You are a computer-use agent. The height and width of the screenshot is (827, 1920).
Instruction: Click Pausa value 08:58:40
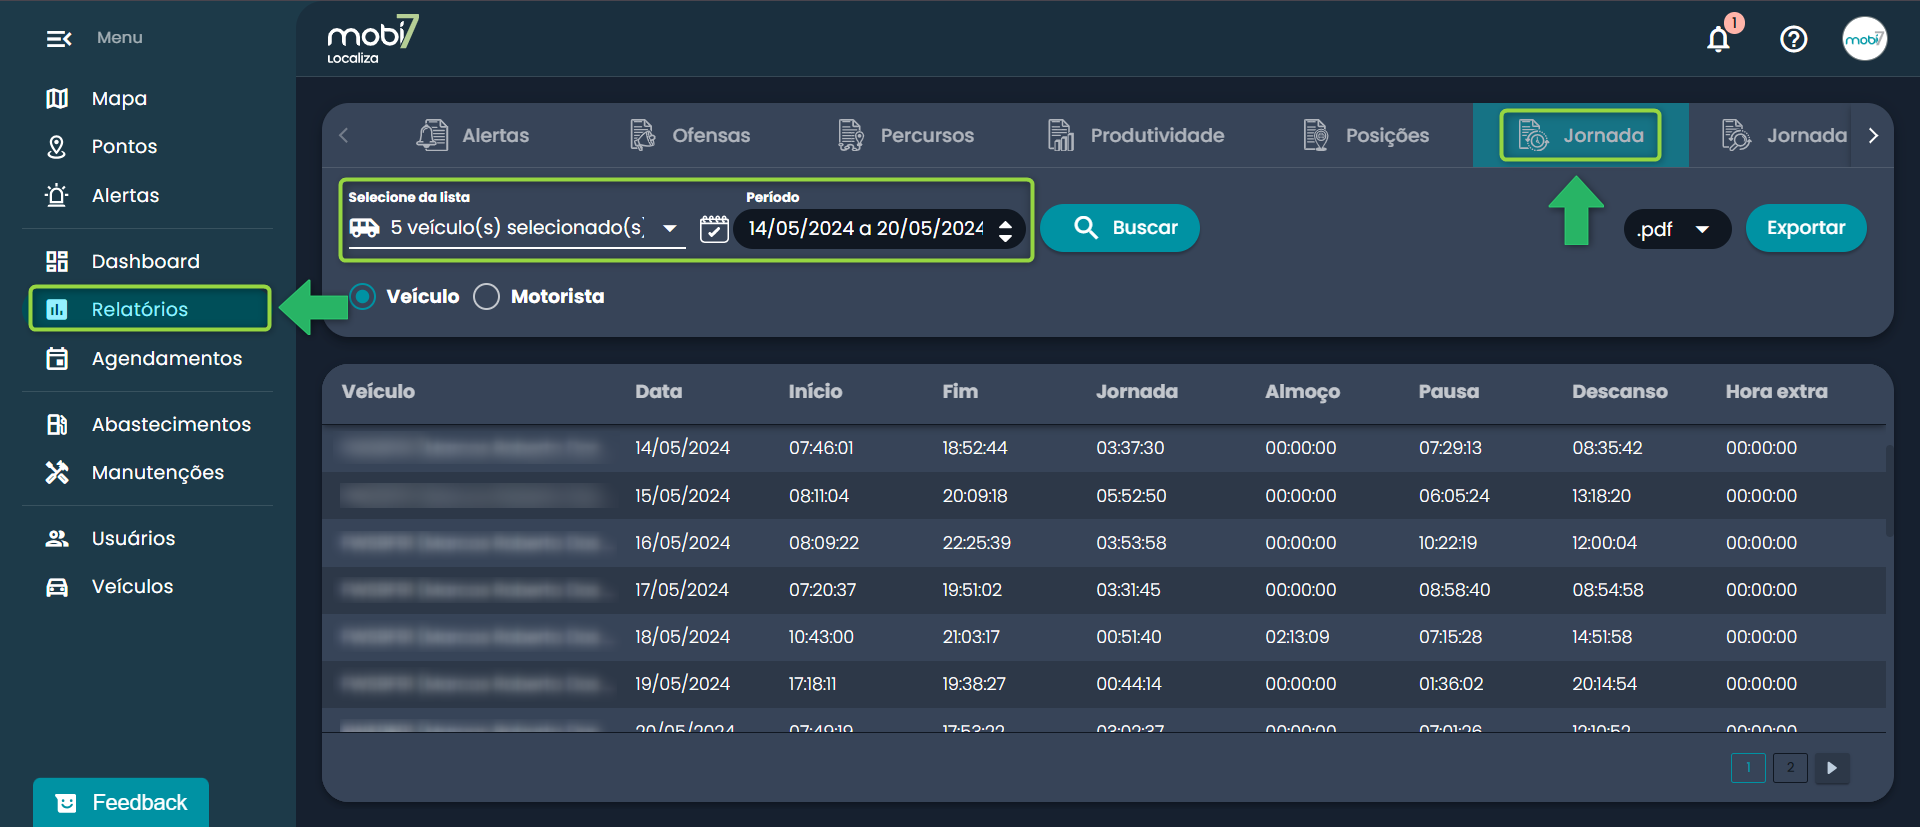(x=1454, y=590)
